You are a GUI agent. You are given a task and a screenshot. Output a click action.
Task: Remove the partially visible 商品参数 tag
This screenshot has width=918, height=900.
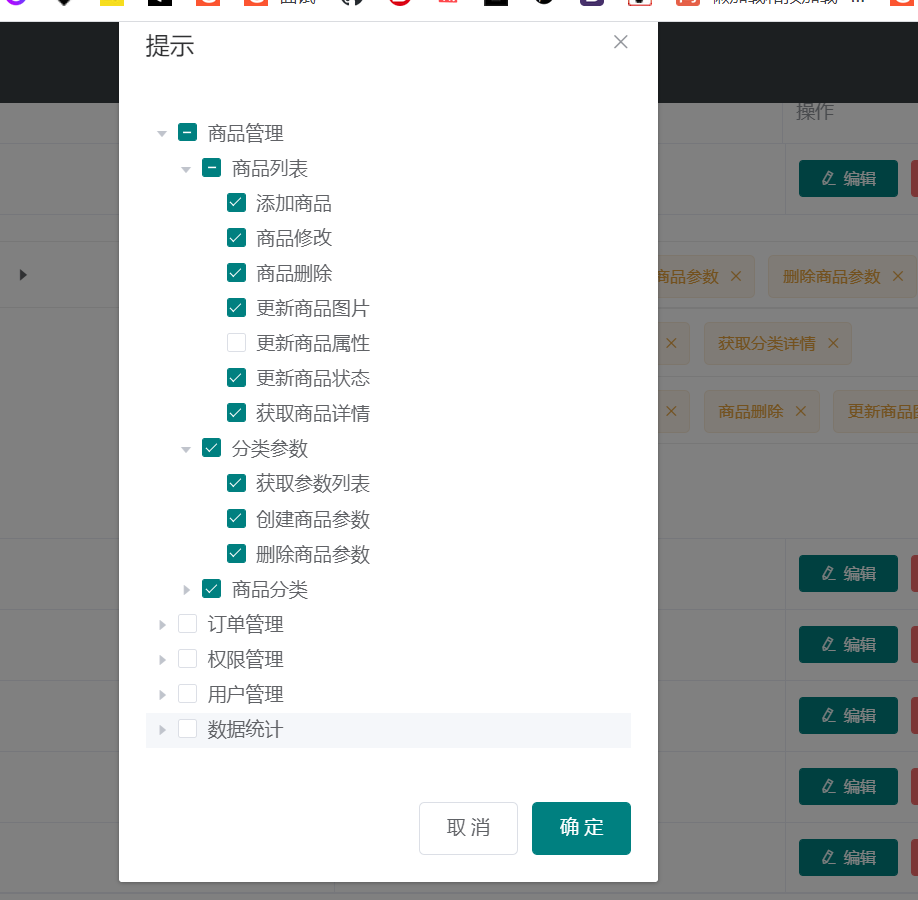coord(736,276)
